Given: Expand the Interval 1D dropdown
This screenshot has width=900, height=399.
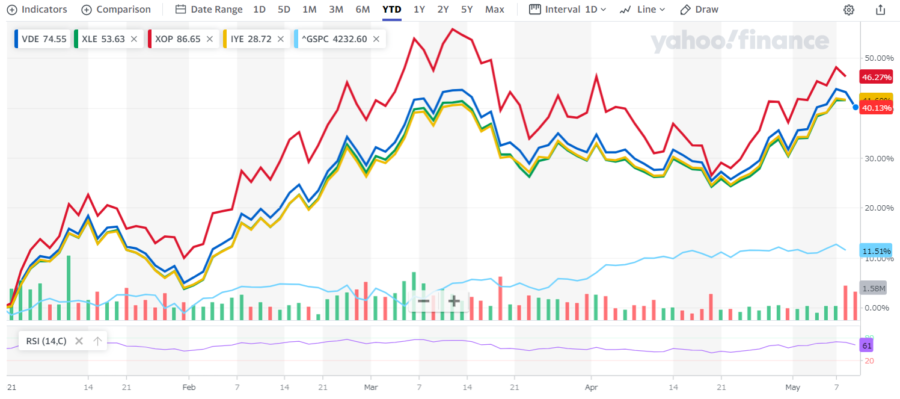Looking at the screenshot, I should coord(567,10).
